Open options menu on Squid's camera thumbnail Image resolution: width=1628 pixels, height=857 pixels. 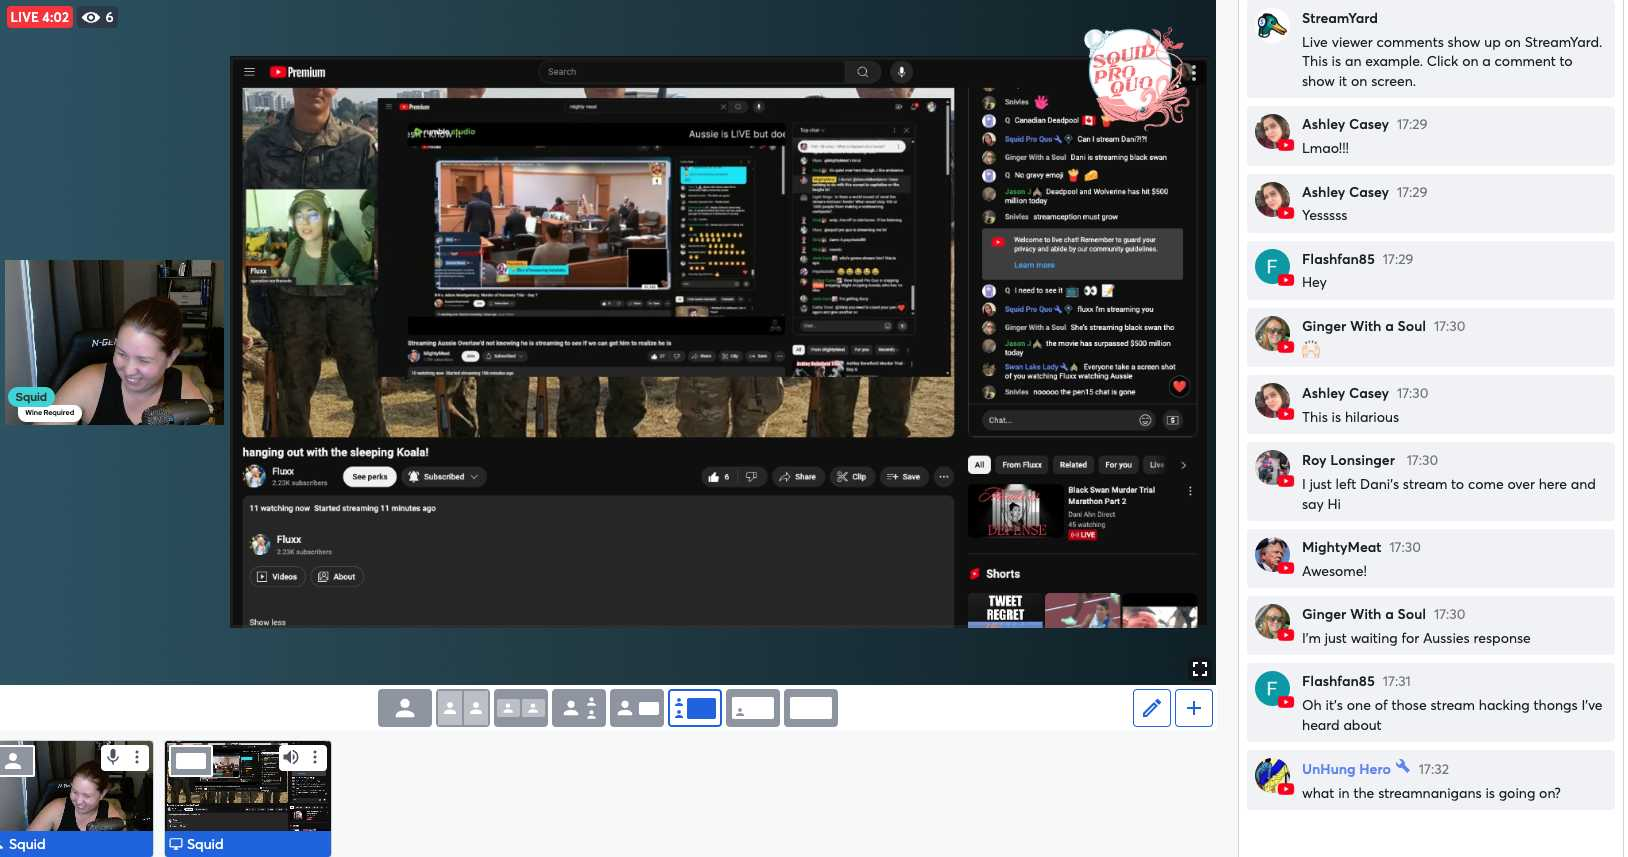pos(137,757)
